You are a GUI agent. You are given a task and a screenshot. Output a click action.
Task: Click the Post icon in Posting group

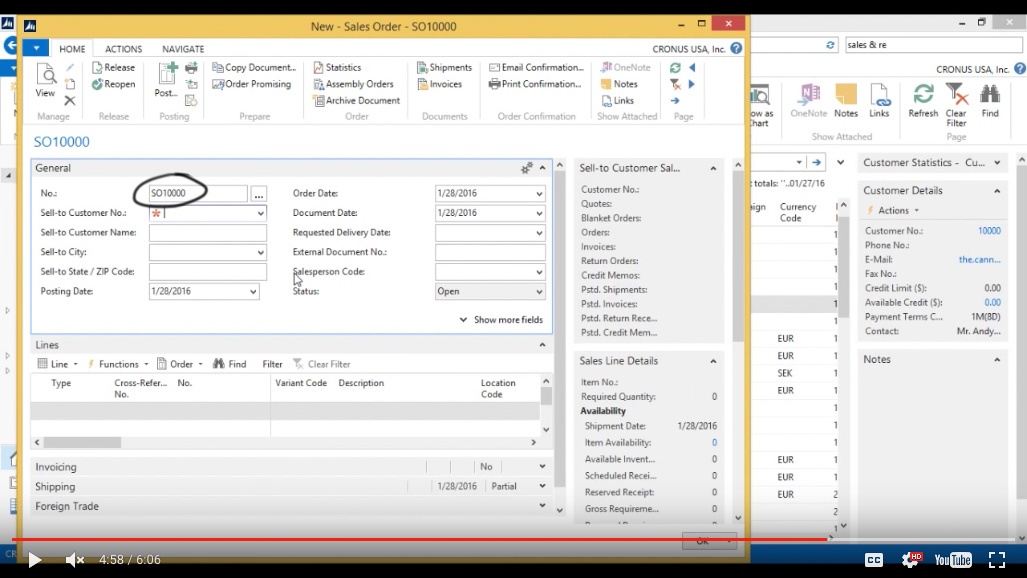(x=166, y=81)
